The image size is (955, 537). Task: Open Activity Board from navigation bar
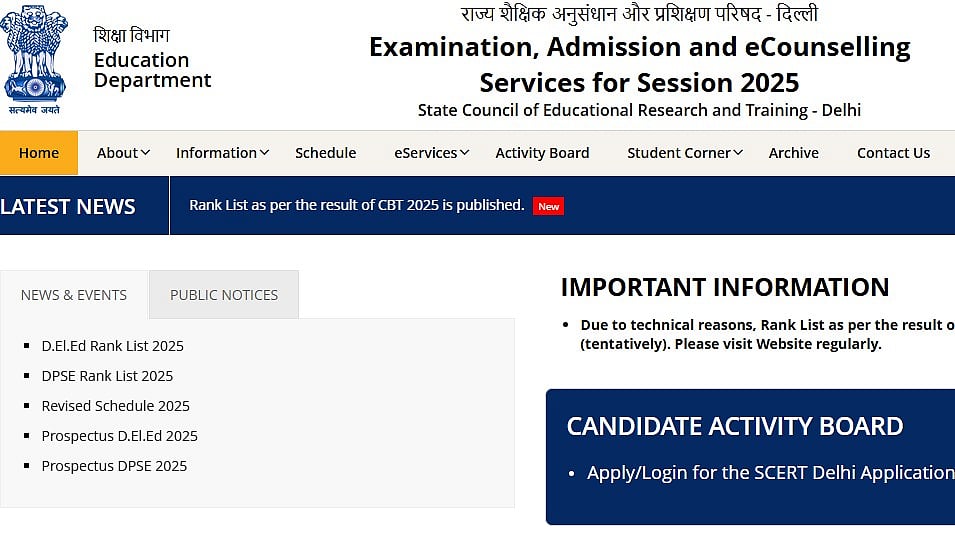pyautogui.click(x=542, y=153)
